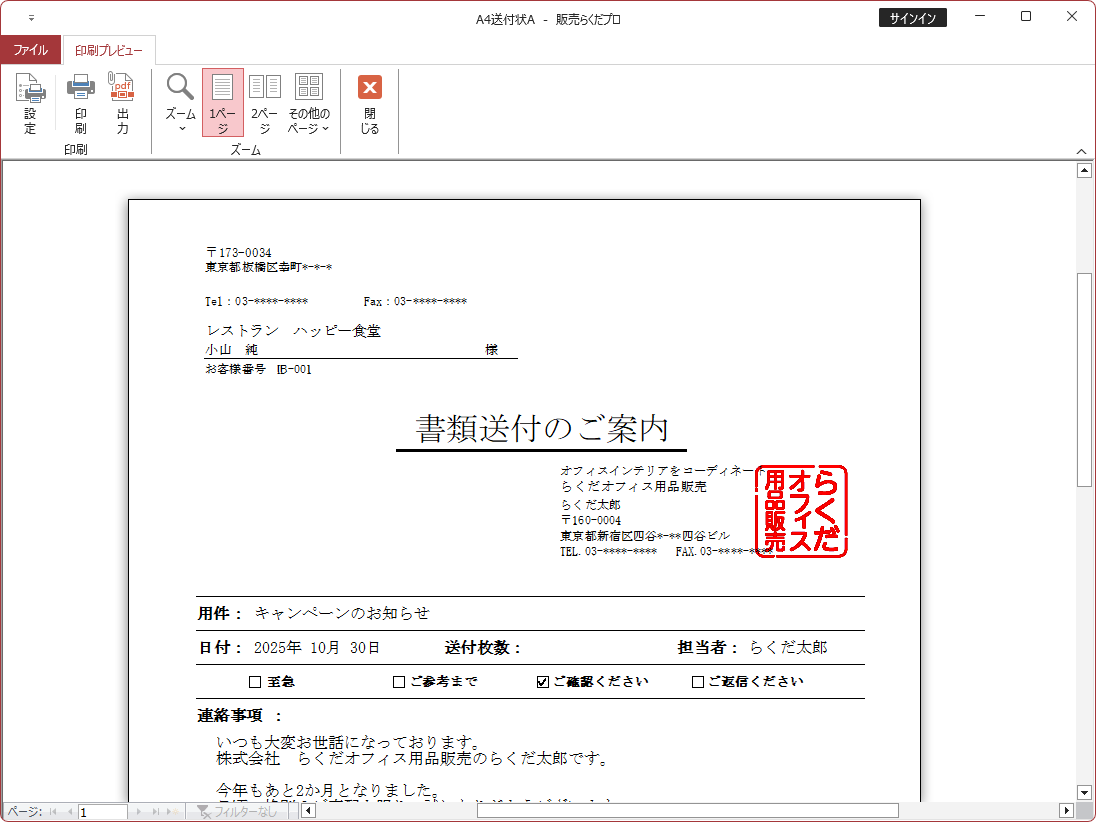Click the red company stamp image
Image resolution: width=1096 pixels, height=822 pixels.
(x=801, y=511)
